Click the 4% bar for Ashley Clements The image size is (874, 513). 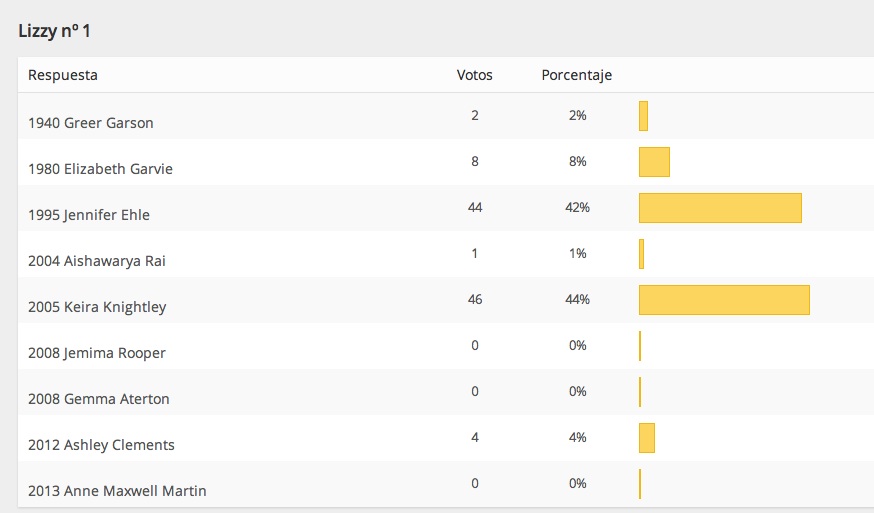click(647, 438)
